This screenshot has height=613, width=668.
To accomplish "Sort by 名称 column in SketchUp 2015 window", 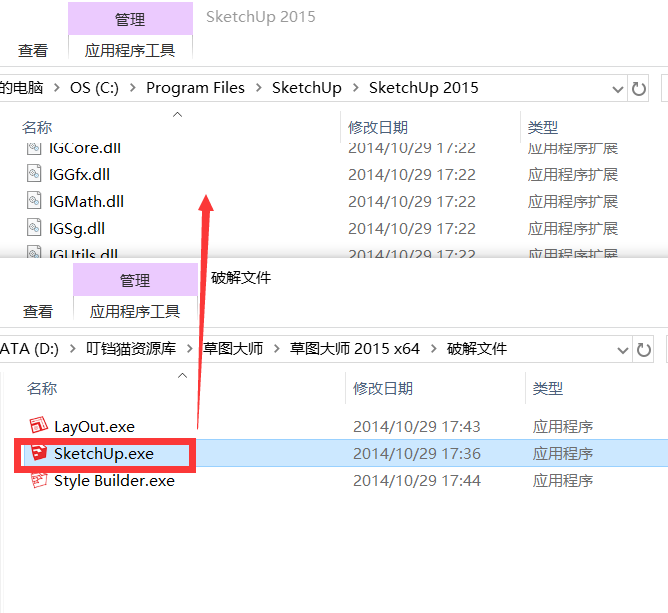I will 37,127.
